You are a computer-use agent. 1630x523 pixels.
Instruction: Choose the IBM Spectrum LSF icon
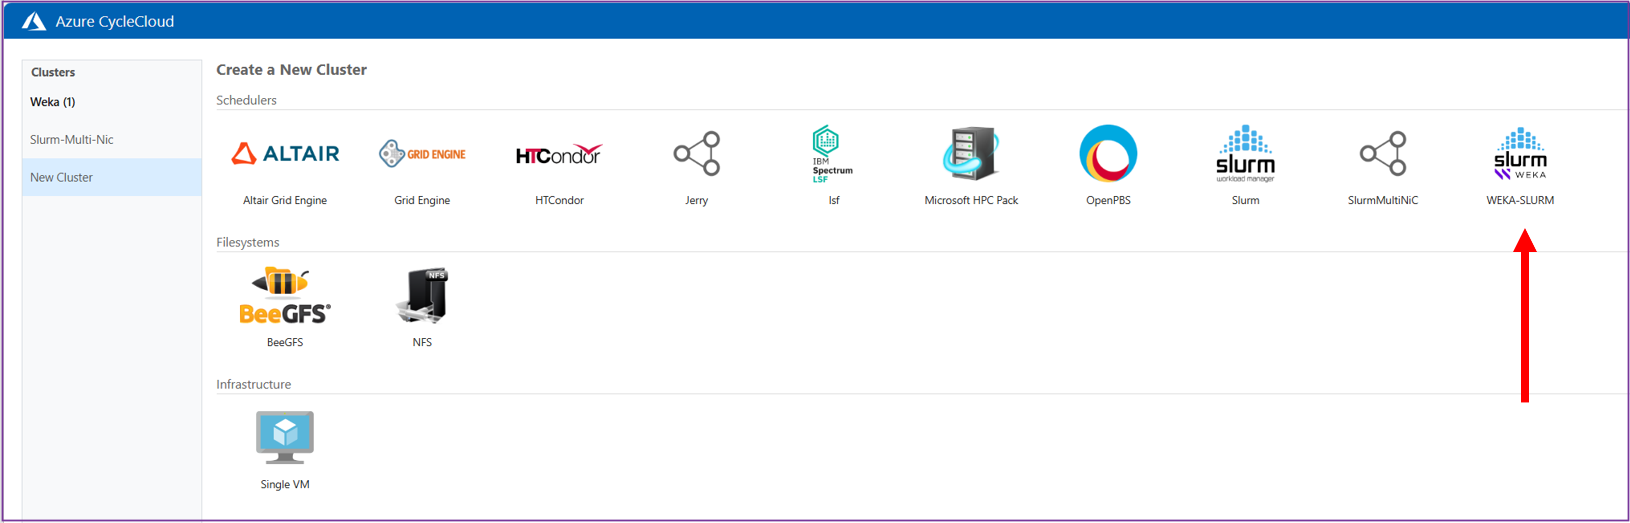[x=833, y=154]
